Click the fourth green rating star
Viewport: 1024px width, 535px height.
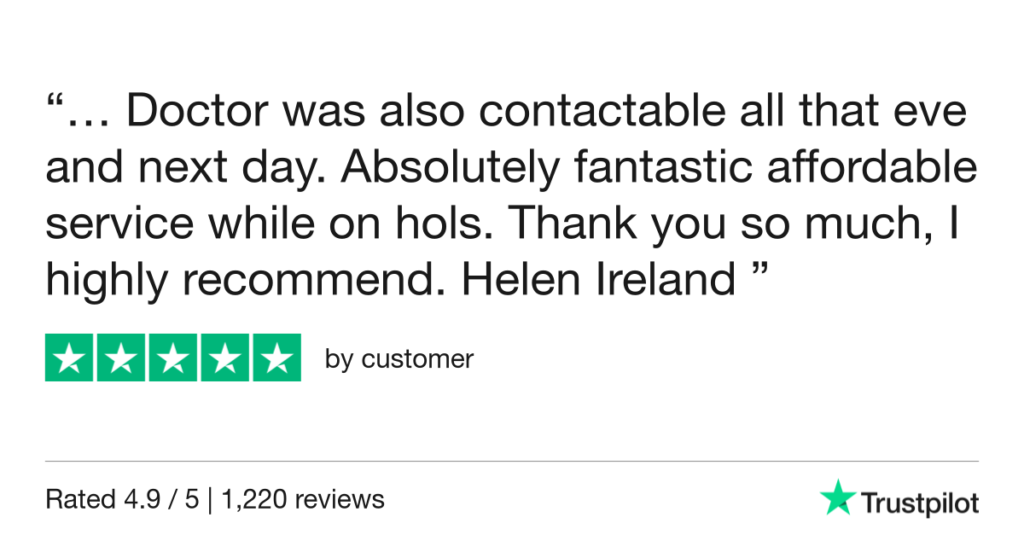[x=224, y=358]
